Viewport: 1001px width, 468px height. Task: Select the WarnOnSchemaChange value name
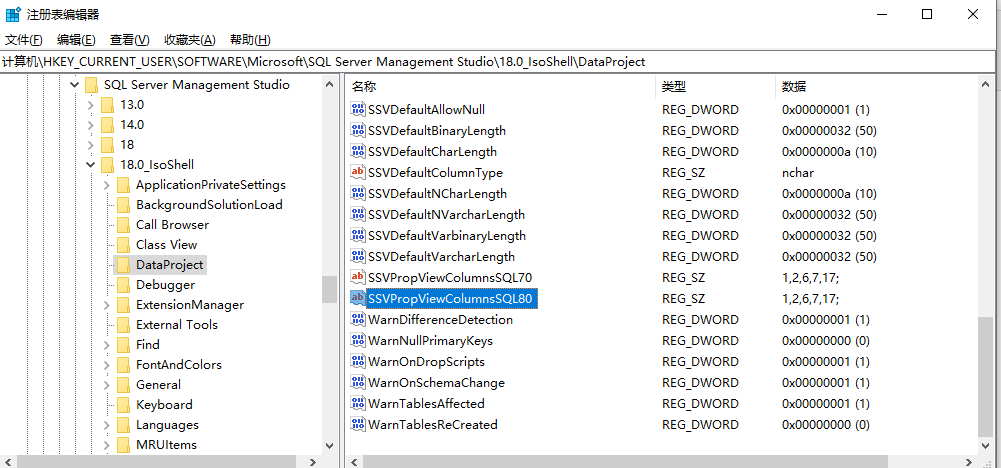(x=436, y=382)
